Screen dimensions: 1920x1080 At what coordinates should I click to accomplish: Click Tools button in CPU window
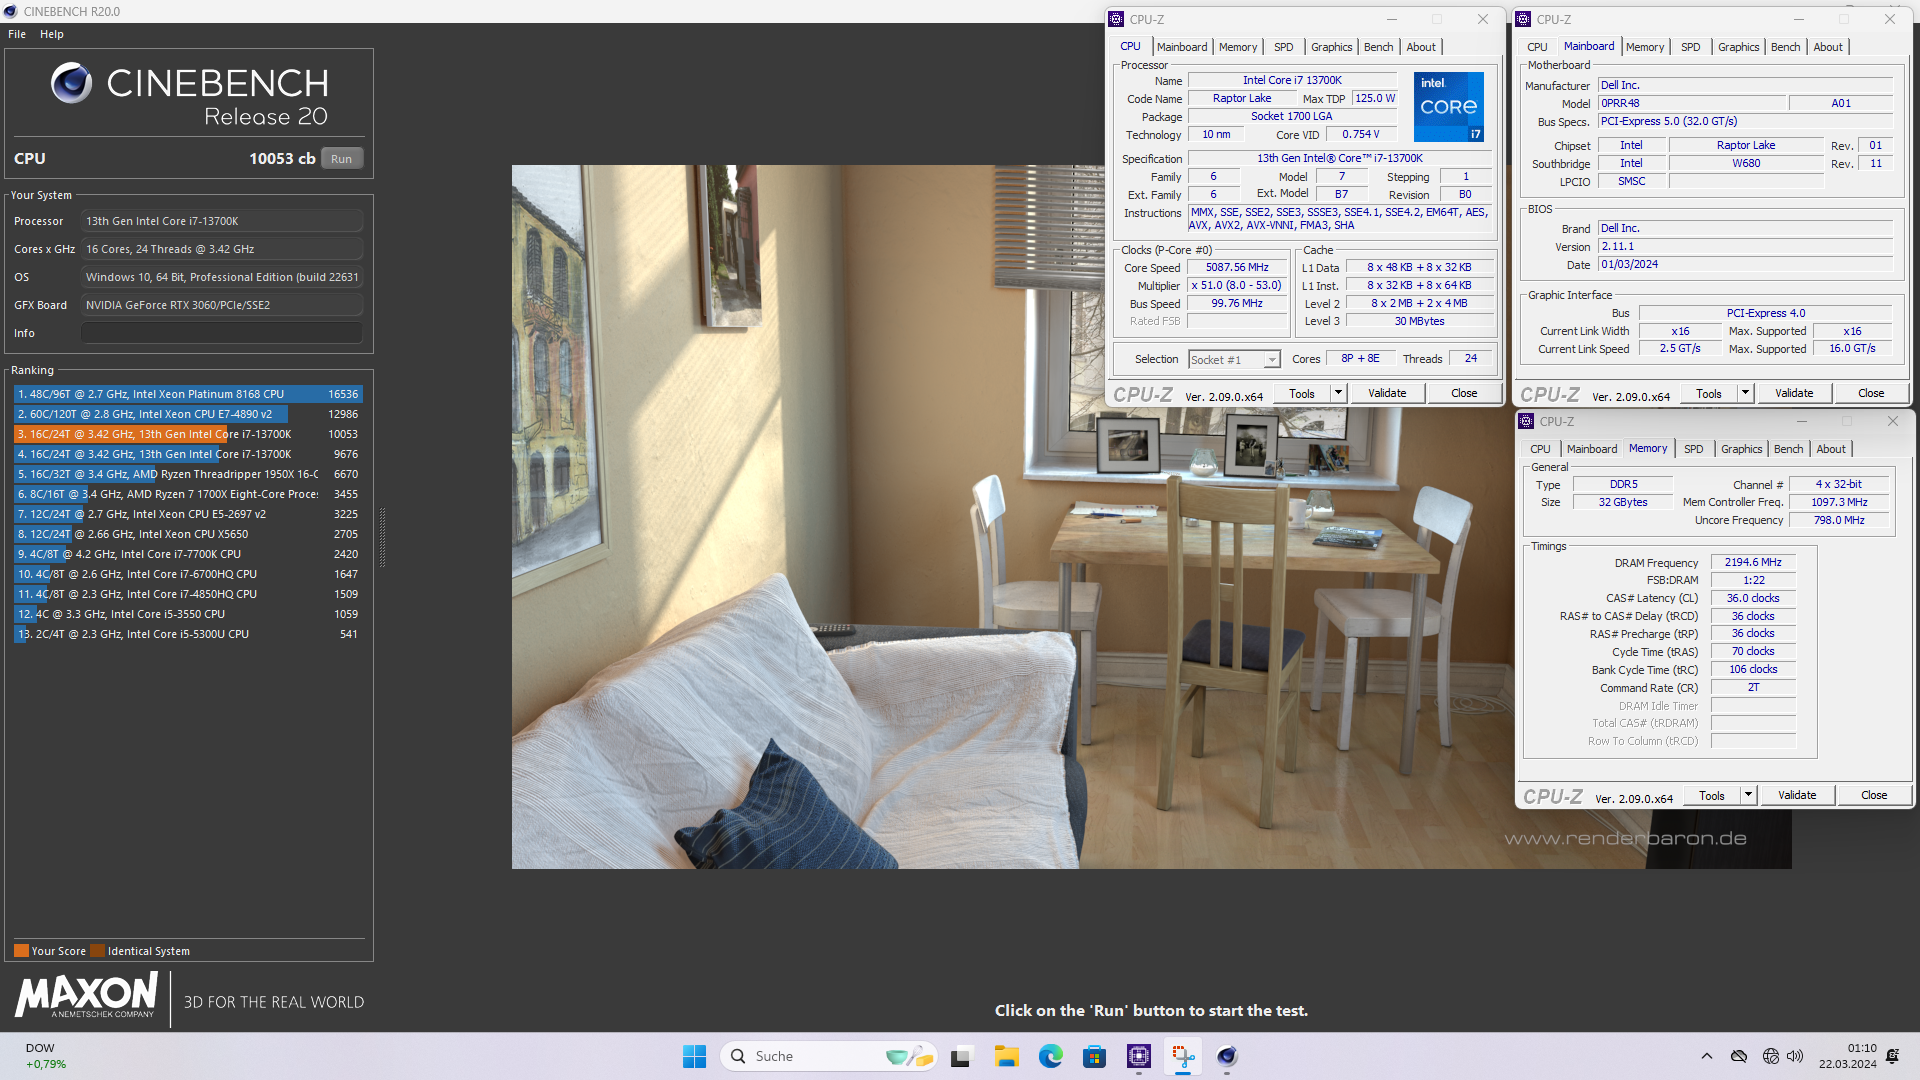pos(1301,394)
